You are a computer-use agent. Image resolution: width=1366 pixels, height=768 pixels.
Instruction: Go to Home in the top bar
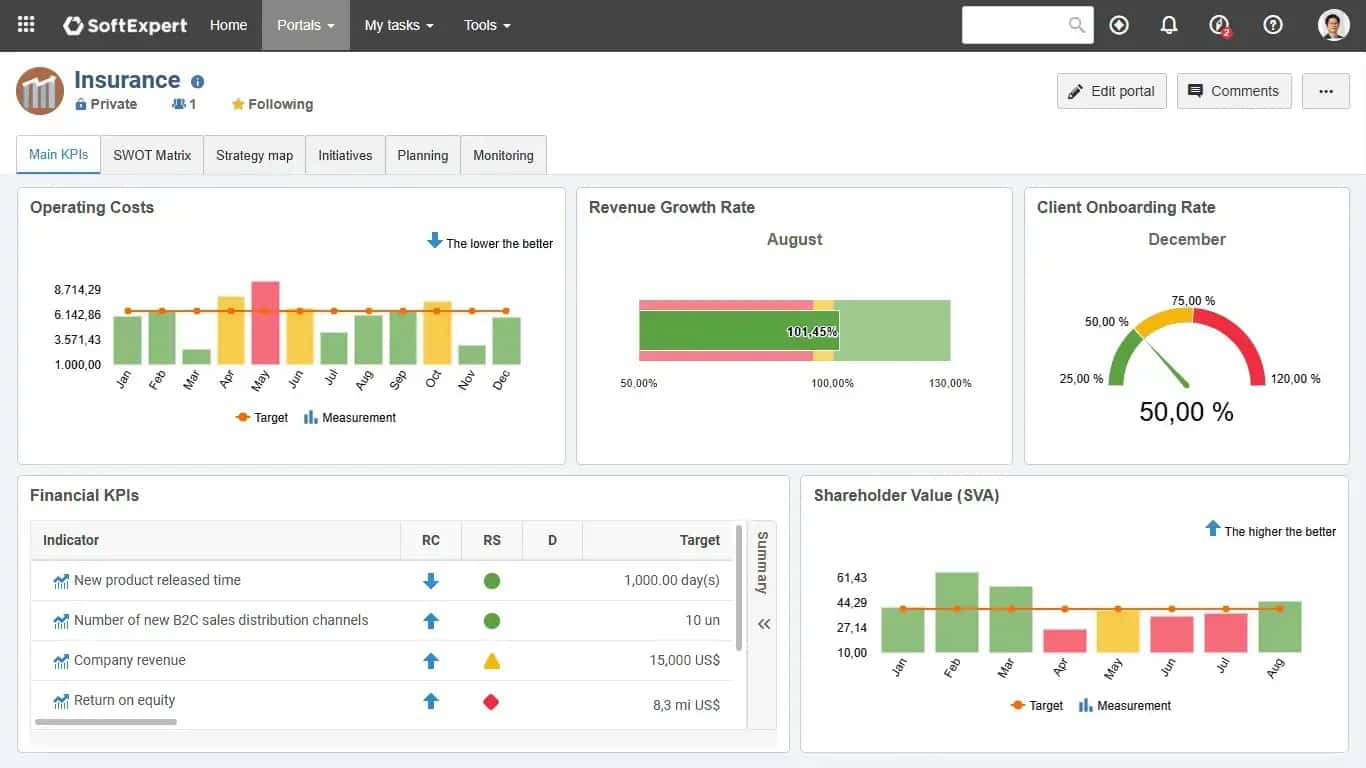click(228, 25)
